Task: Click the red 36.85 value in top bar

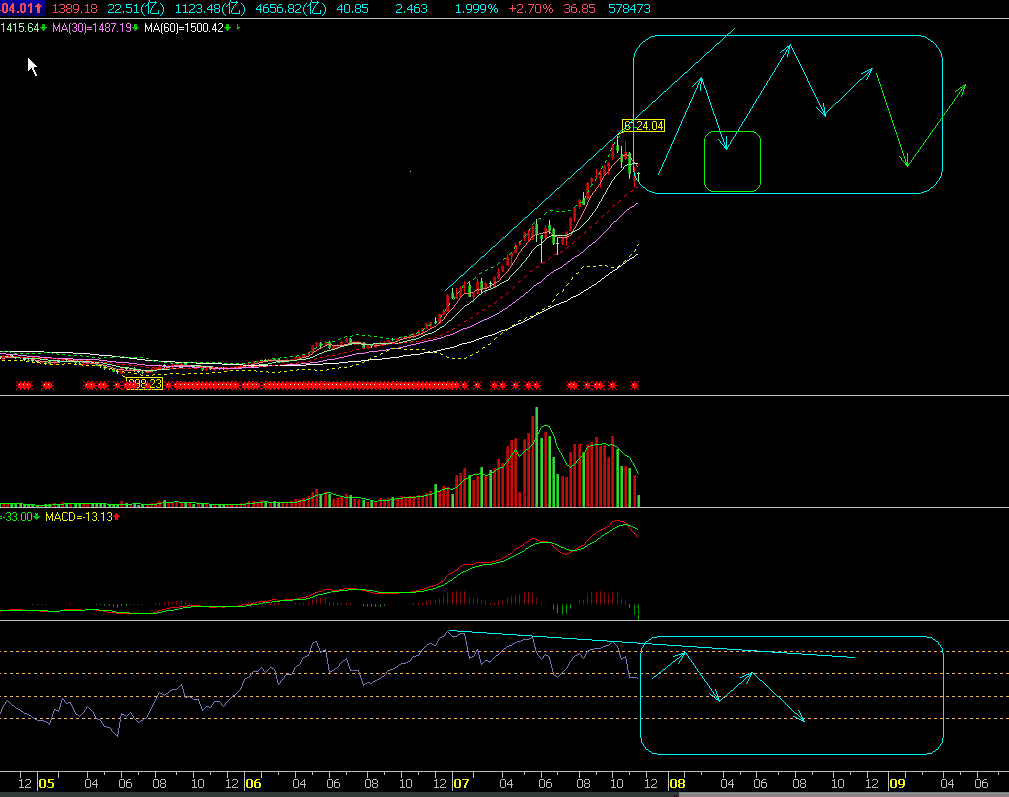Action: click(579, 9)
